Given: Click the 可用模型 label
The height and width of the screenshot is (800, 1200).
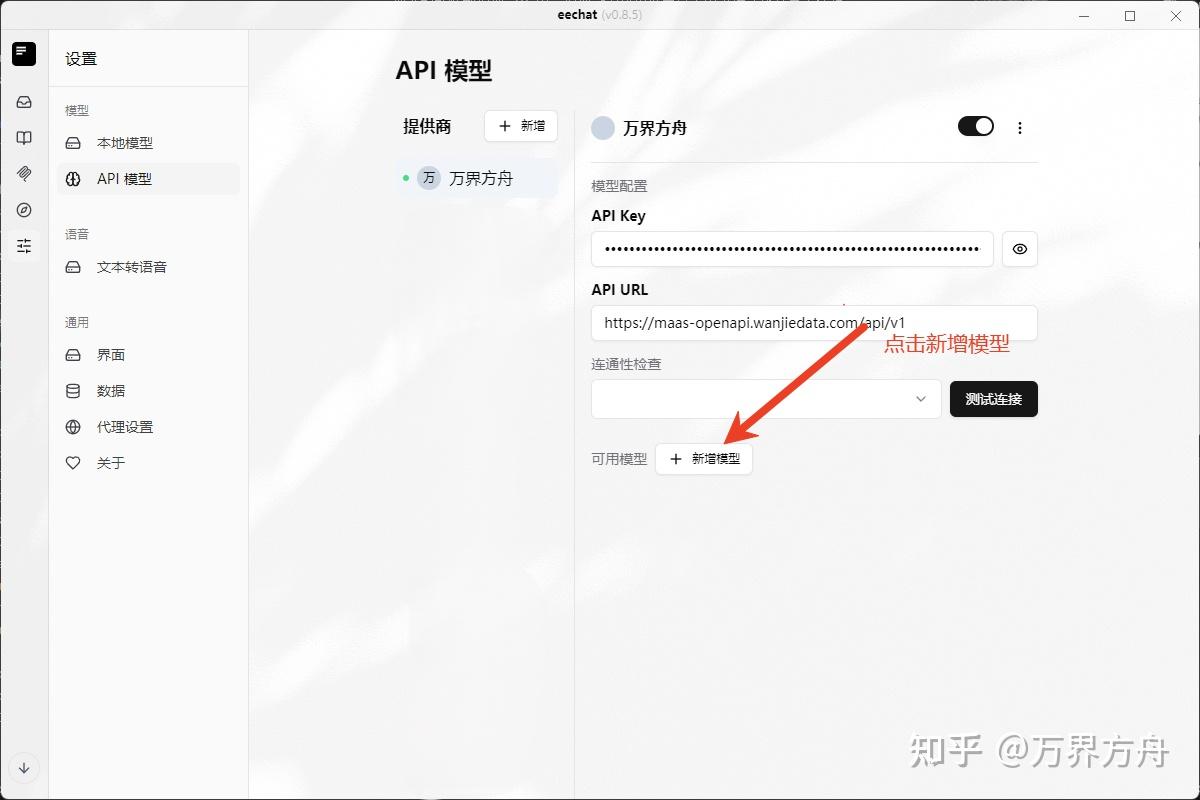Looking at the screenshot, I should point(620,459).
